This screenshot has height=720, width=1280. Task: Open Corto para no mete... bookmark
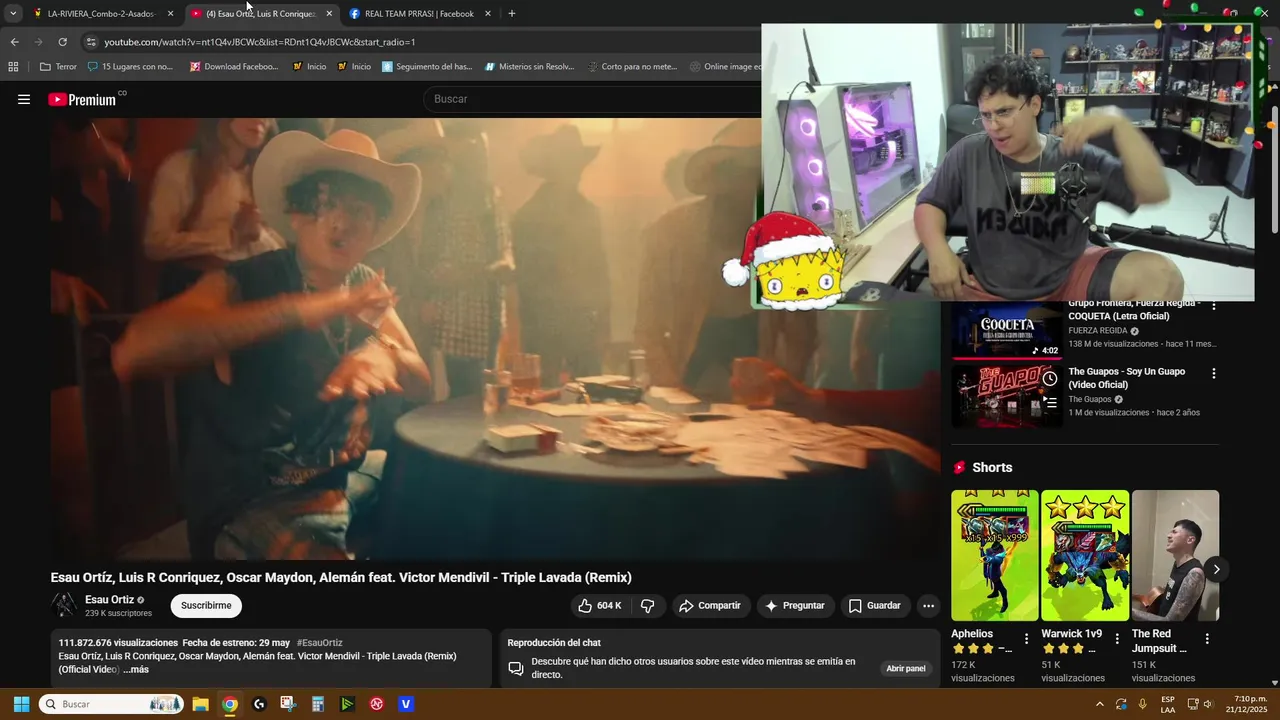(x=632, y=67)
